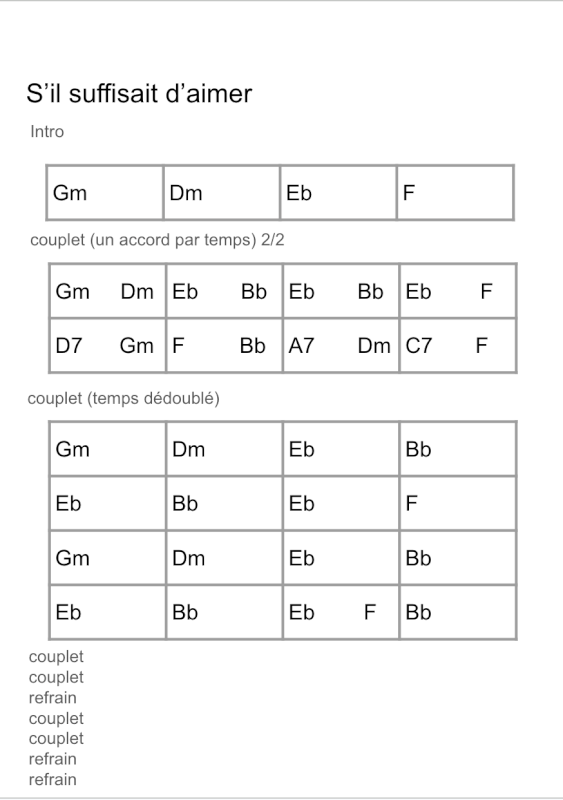Click the last "refrain" line at the bottom
The image size is (563, 800).
[53, 780]
